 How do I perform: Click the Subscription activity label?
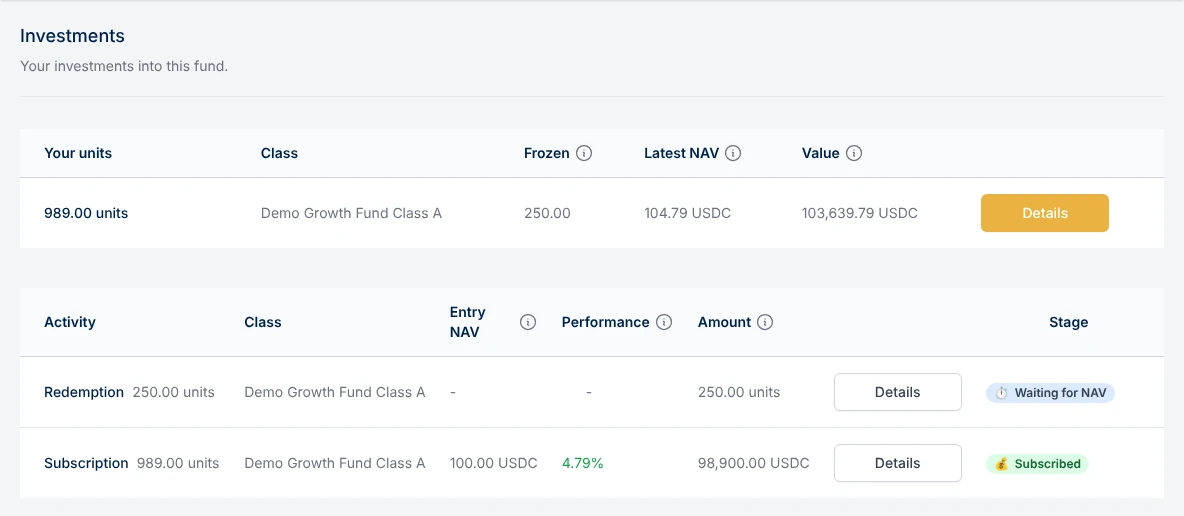[x=86, y=463]
